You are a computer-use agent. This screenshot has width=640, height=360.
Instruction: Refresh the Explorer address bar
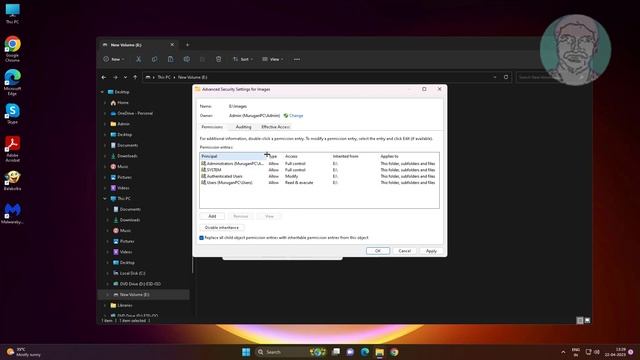[506, 77]
